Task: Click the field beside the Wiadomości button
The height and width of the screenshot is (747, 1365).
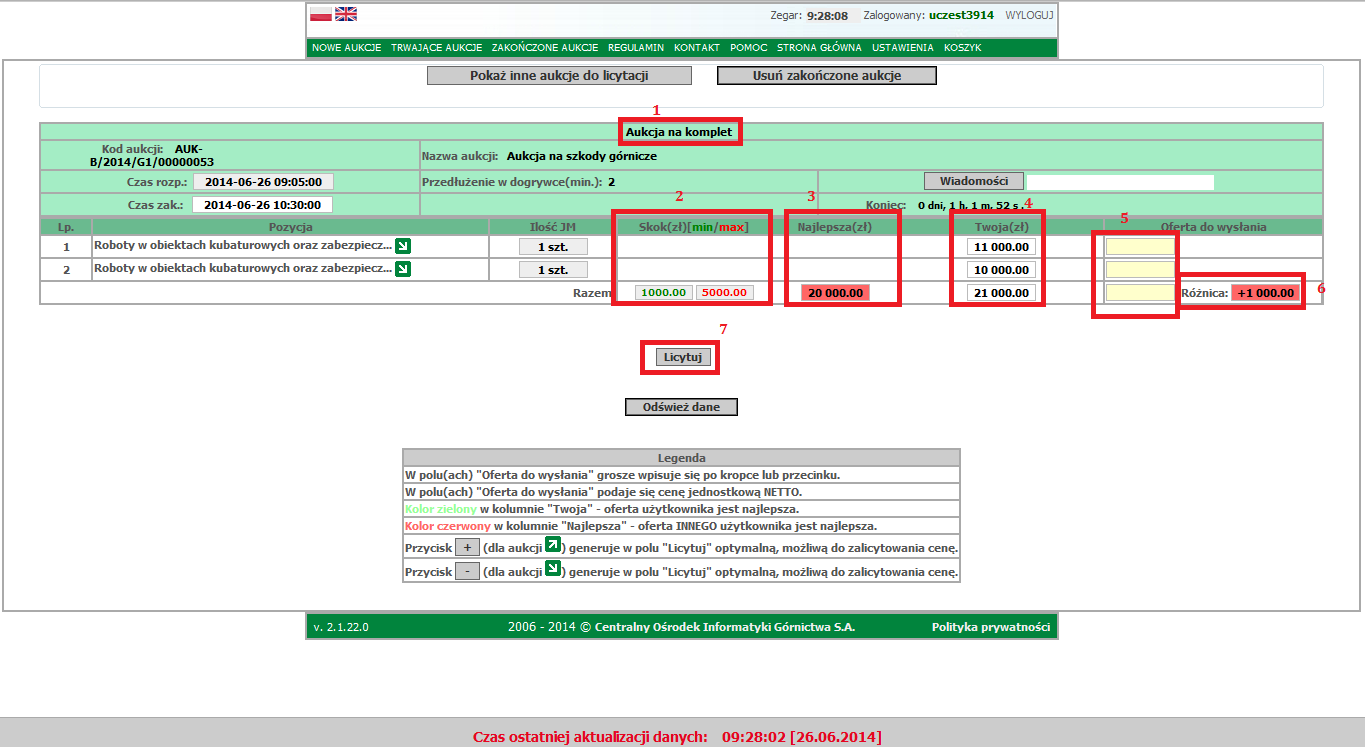Action: 1120,182
